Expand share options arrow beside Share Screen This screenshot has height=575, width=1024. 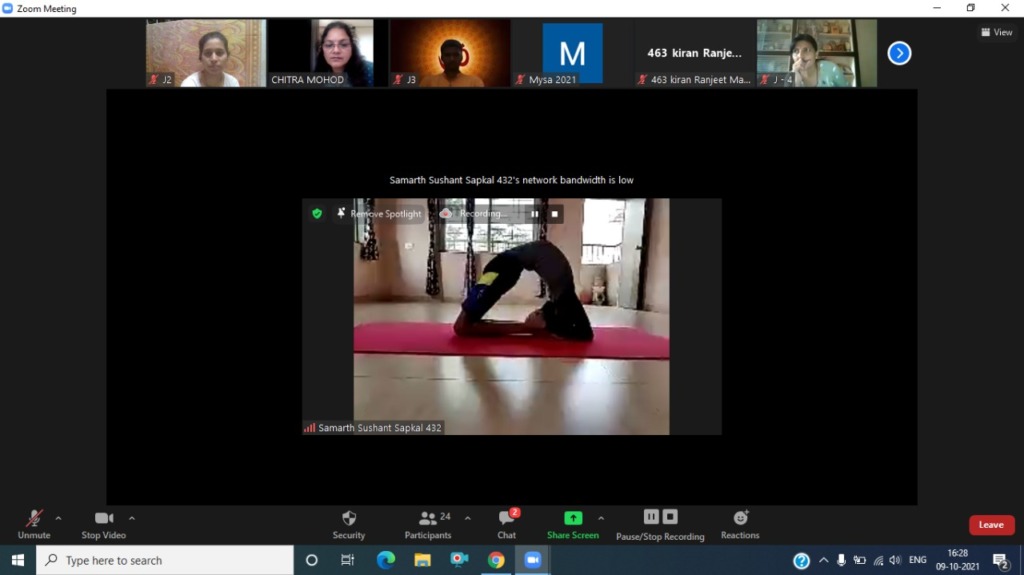pos(601,518)
